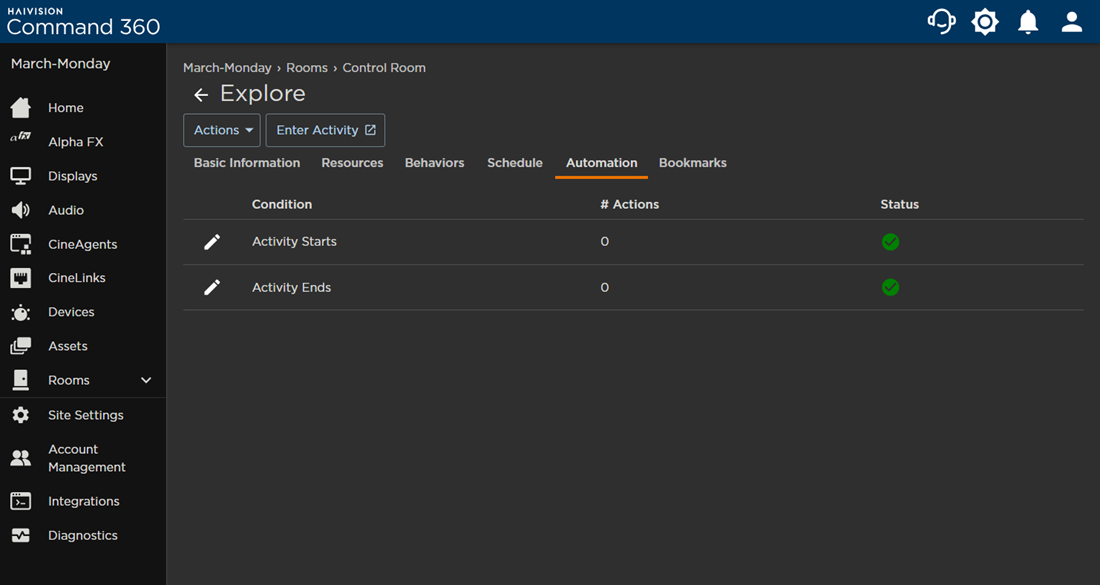Screen dimensions: 1100x585
Task: Open CineAgents sidebar entry
Action: coord(83,244)
